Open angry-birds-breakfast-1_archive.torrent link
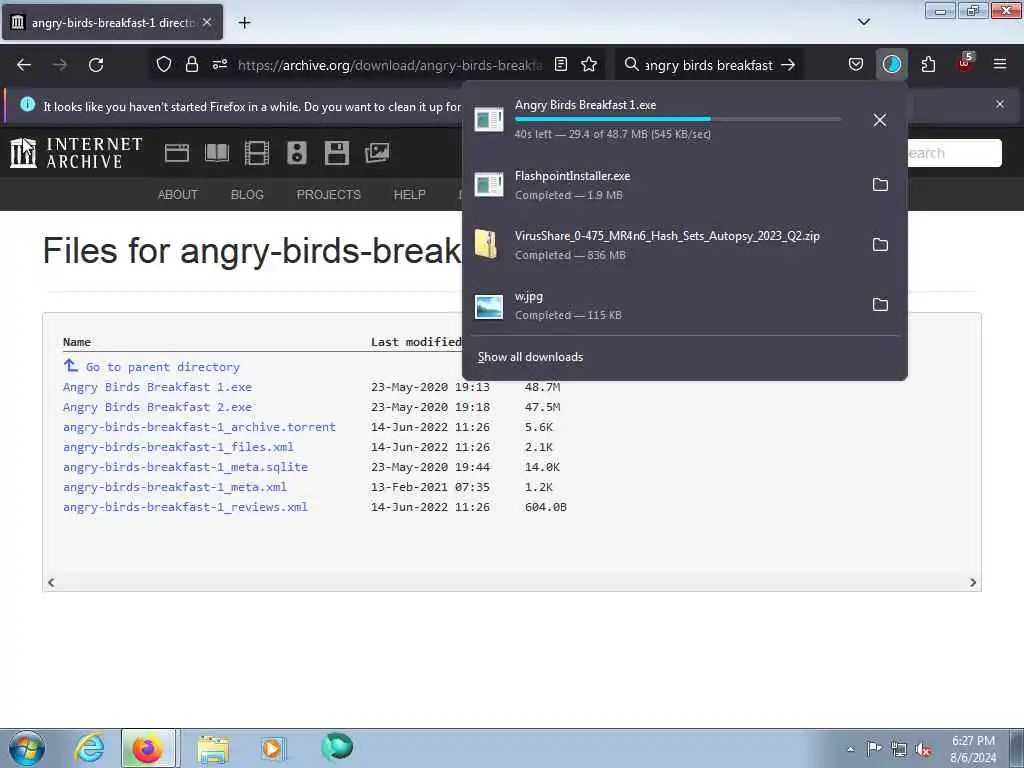 [x=199, y=427]
